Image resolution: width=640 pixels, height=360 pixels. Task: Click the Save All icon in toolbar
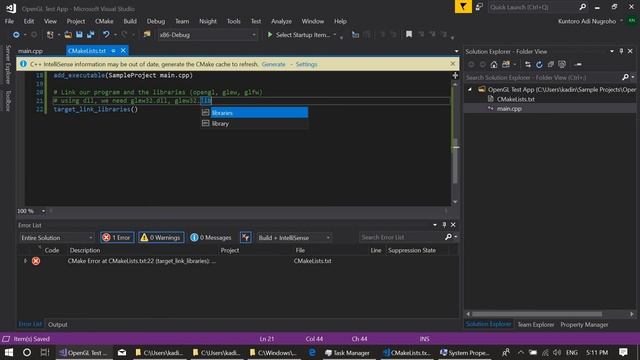point(90,35)
